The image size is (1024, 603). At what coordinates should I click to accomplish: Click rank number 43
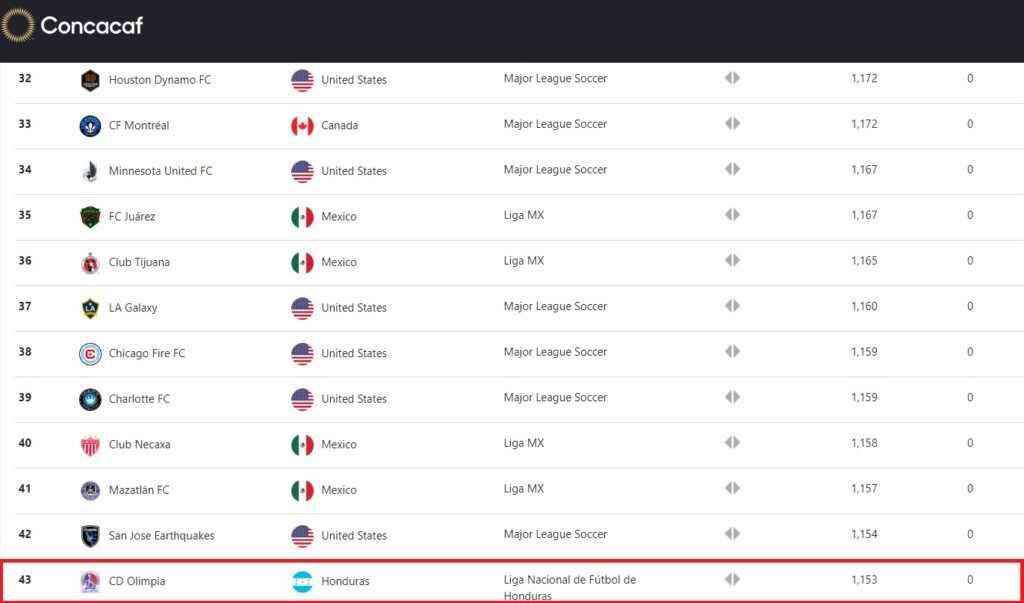click(x=25, y=580)
